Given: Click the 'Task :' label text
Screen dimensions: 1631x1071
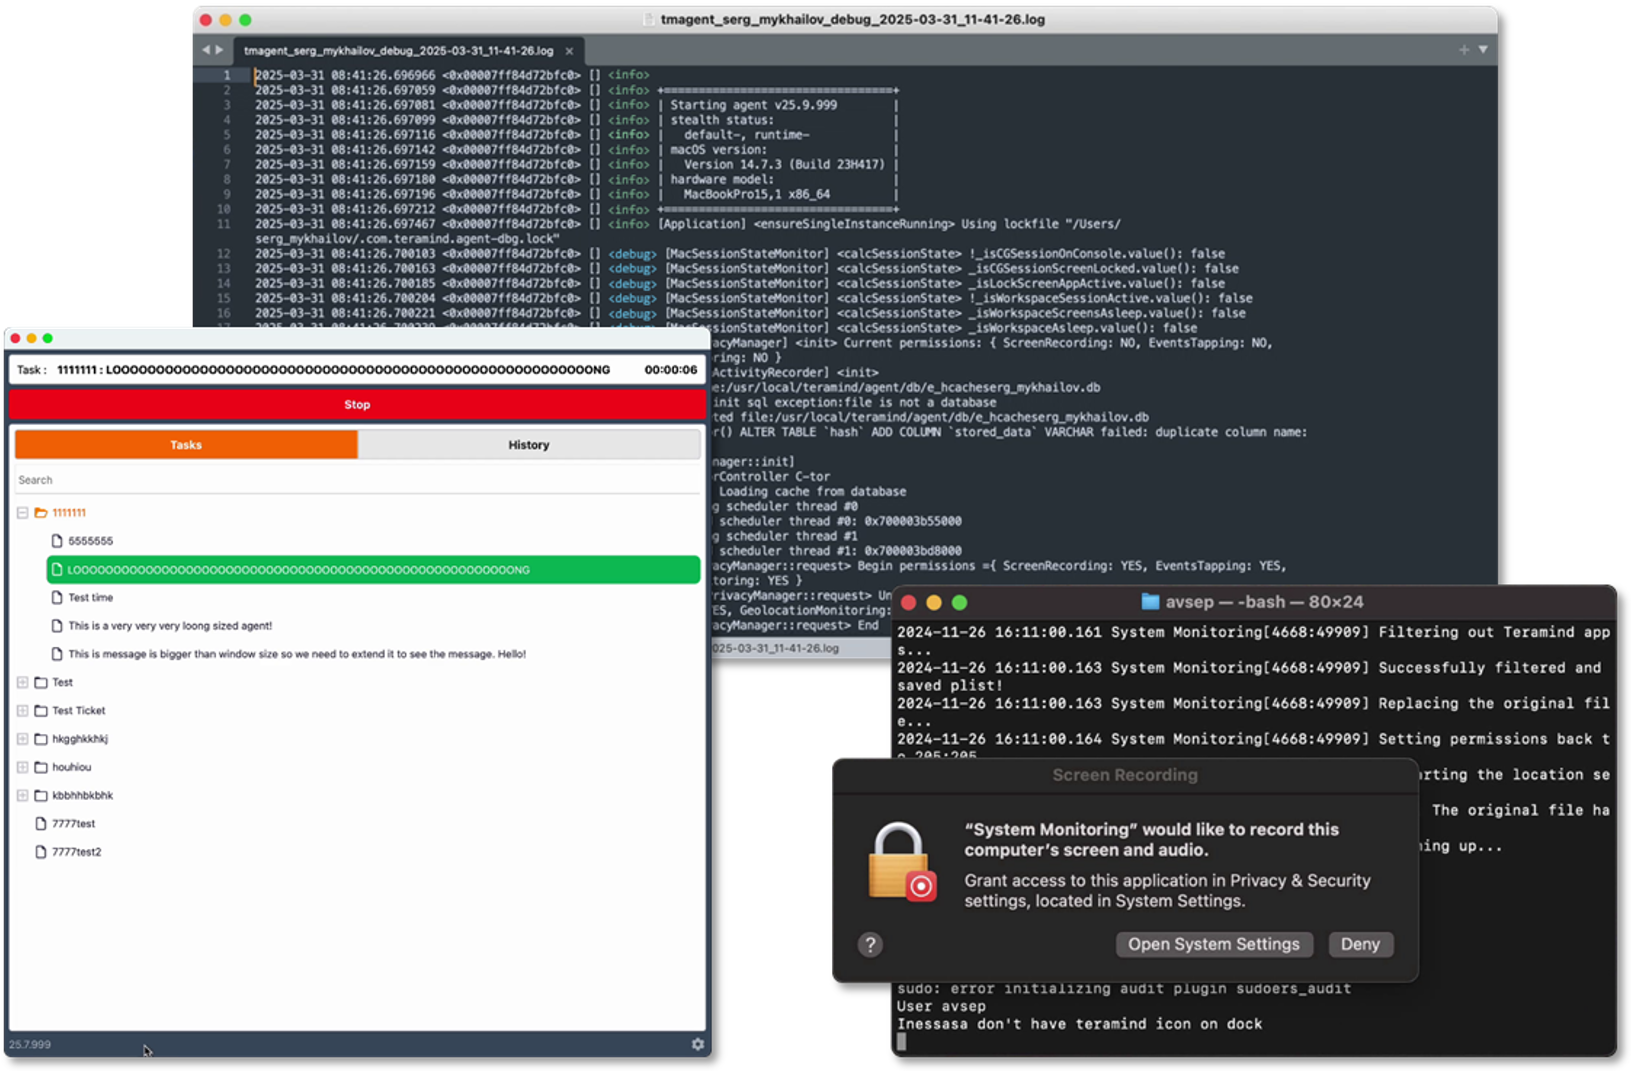Looking at the screenshot, I should click(31, 370).
